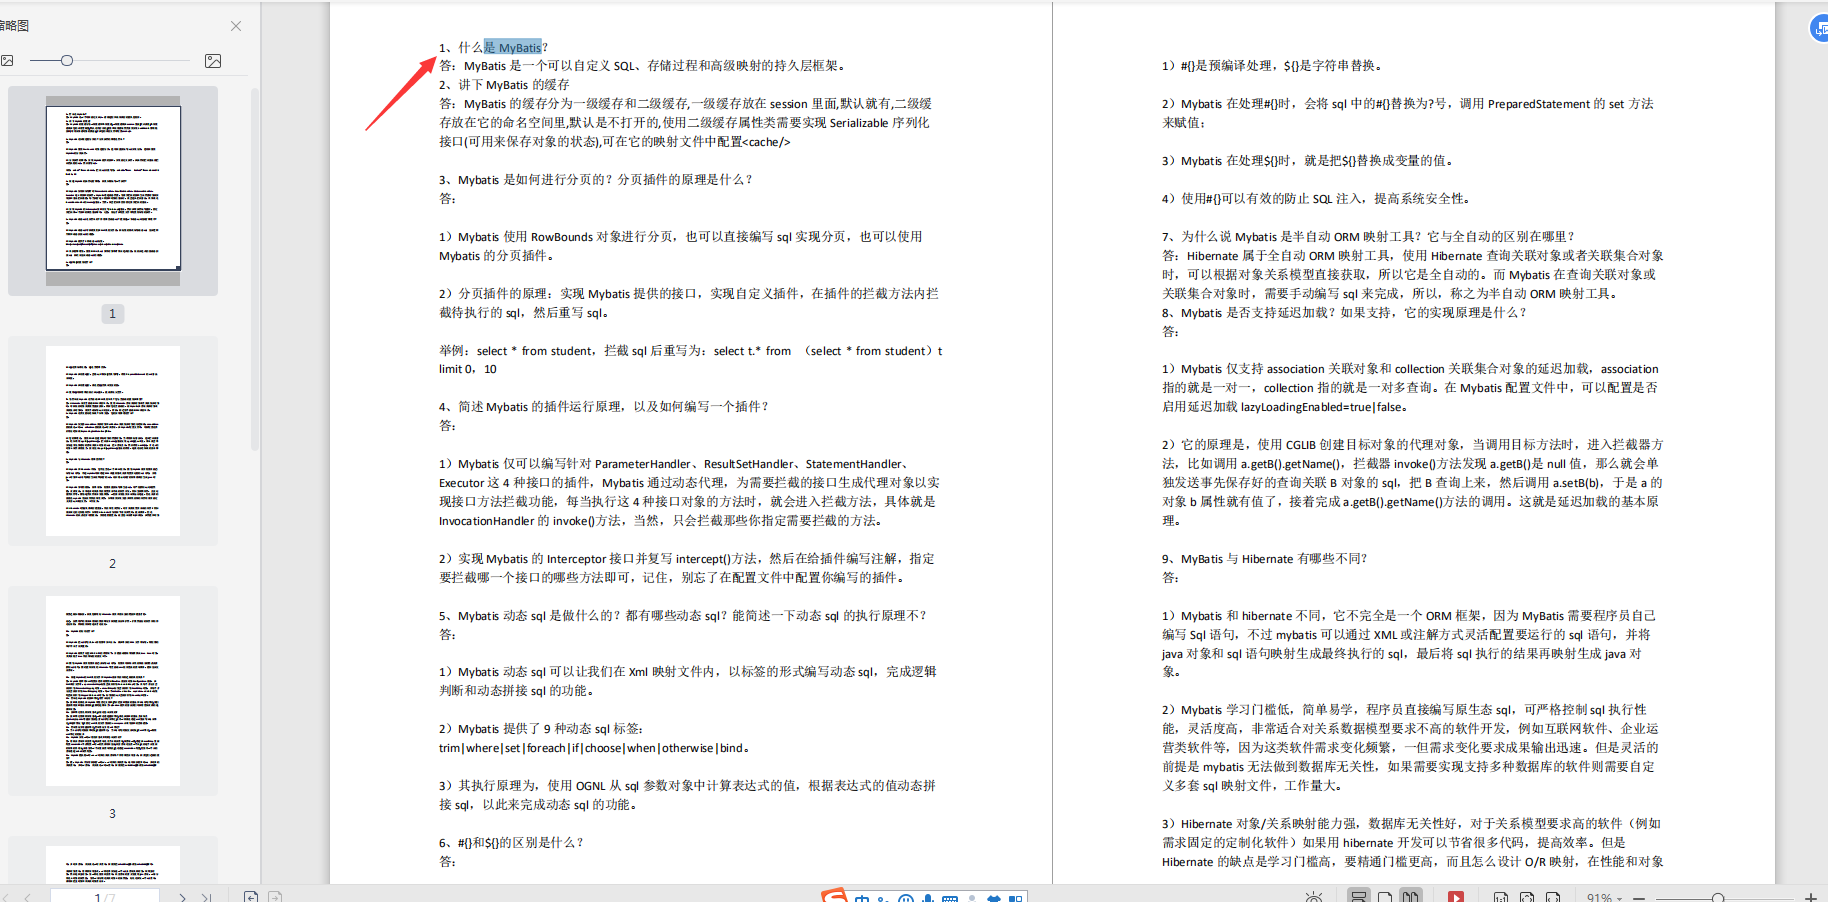Select page 3 thumbnail
The image size is (1828, 902).
click(x=113, y=690)
